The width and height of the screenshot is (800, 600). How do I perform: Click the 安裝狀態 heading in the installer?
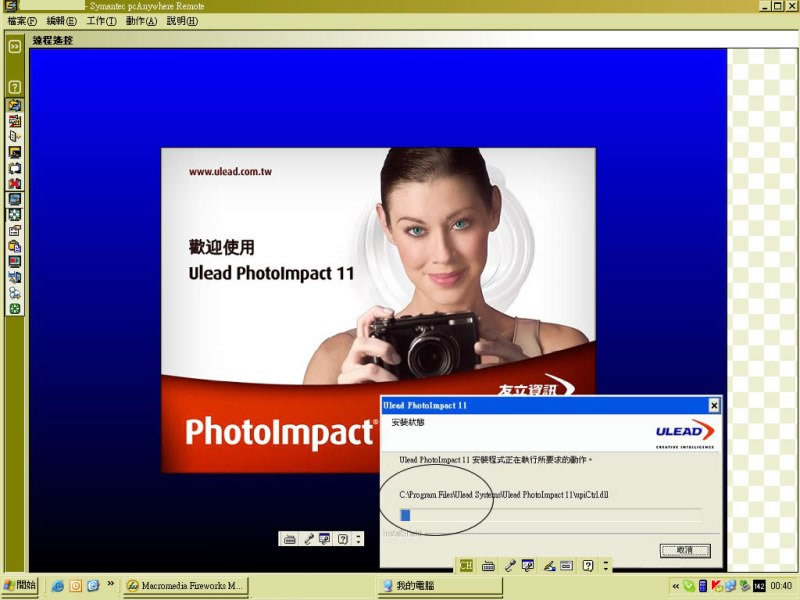pyautogui.click(x=408, y=422)
